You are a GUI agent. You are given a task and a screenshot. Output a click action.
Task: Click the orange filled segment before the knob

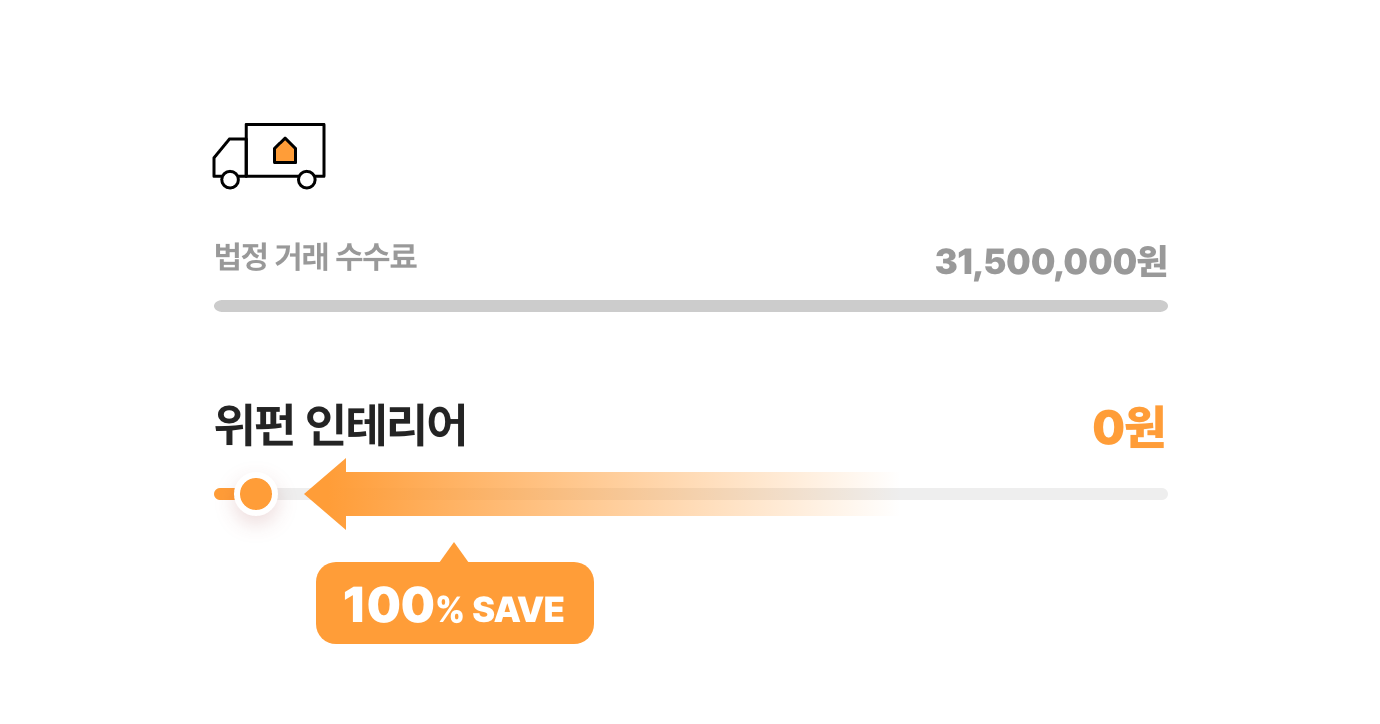[x=225, y=494]
